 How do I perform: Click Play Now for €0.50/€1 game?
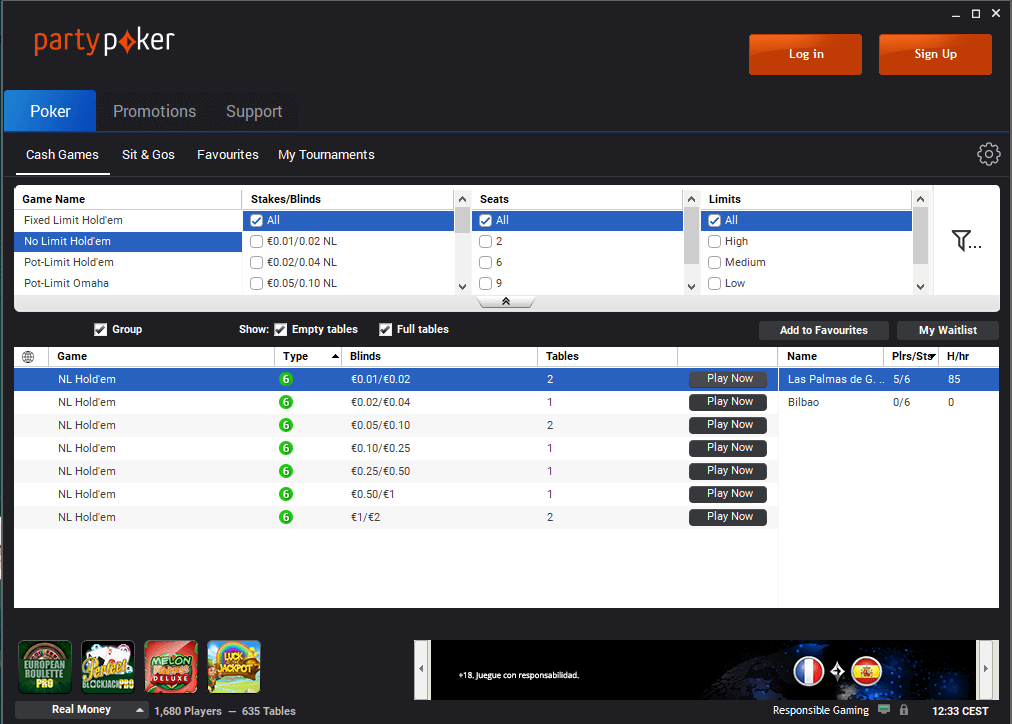pos(728,494)
